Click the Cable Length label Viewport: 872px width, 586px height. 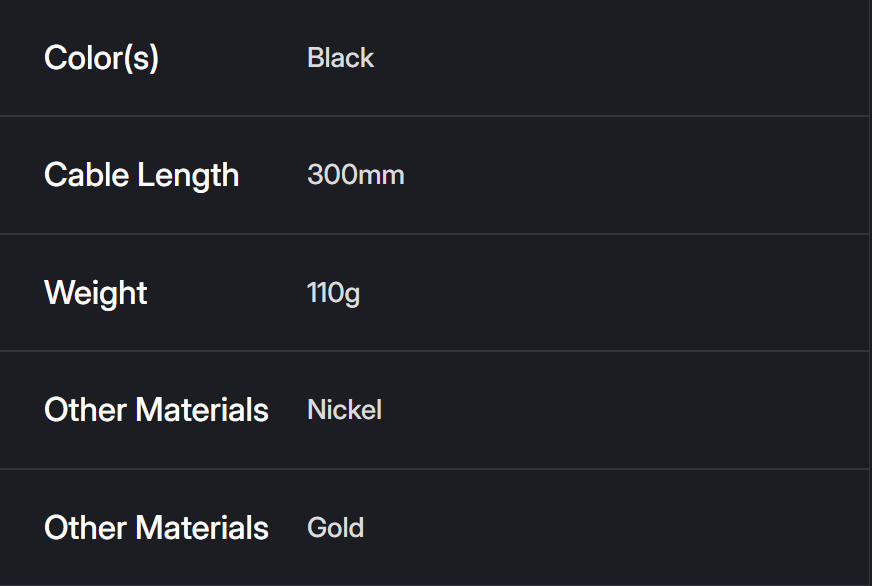coord(141,175)
